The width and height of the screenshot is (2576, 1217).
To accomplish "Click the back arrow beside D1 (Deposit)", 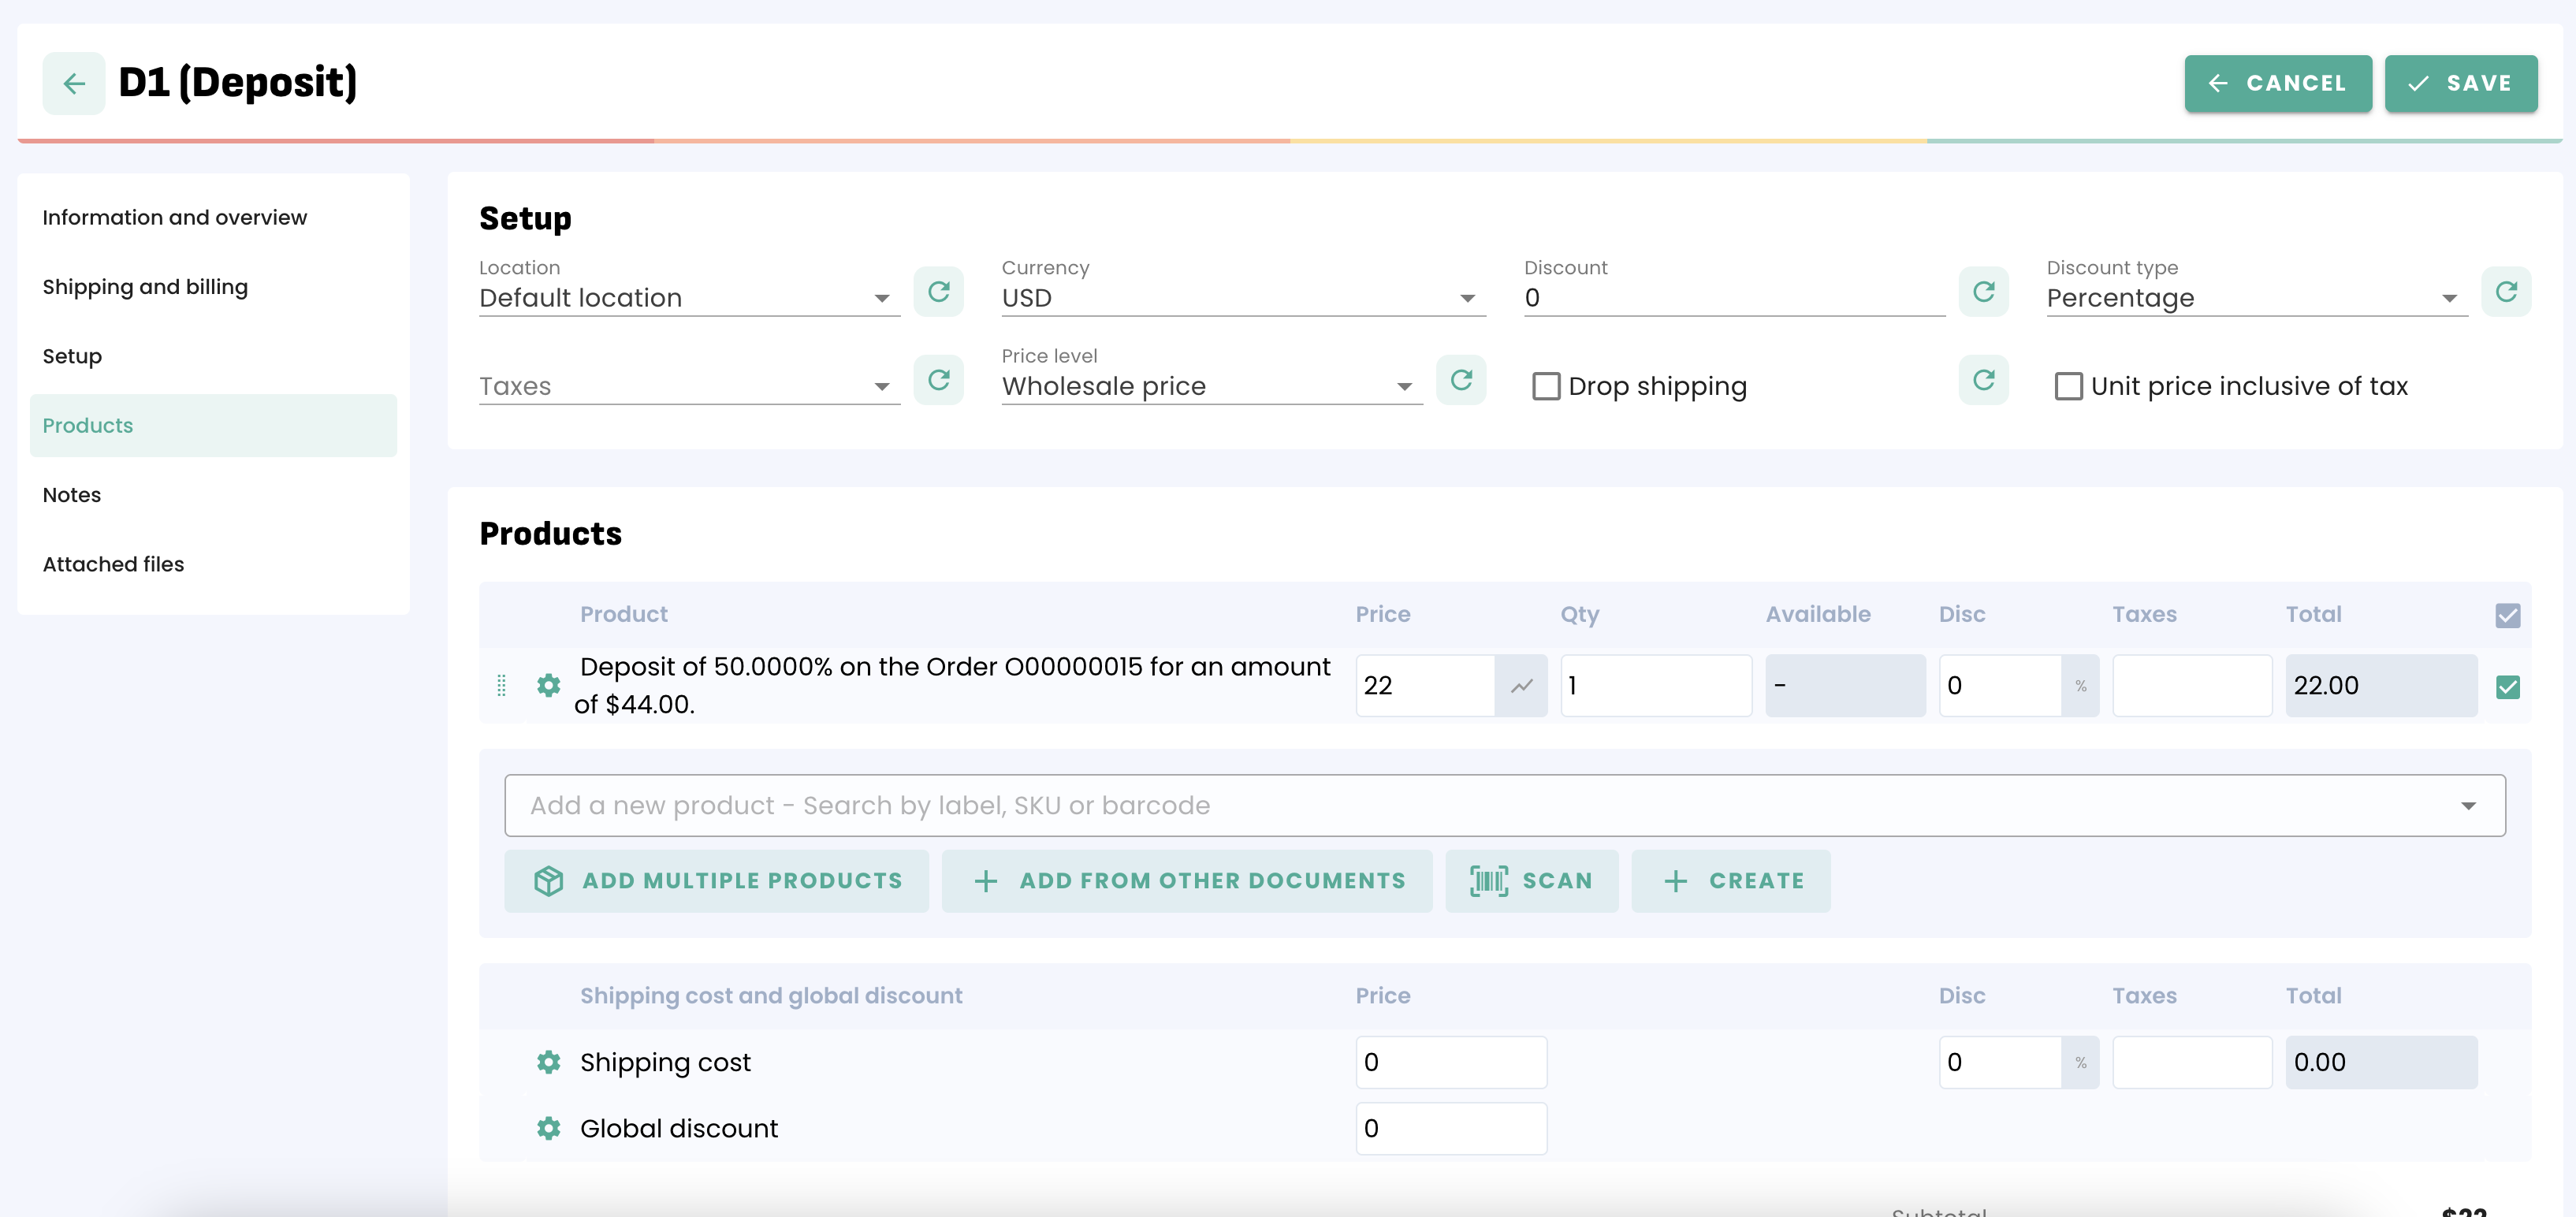I will (74, 83).
